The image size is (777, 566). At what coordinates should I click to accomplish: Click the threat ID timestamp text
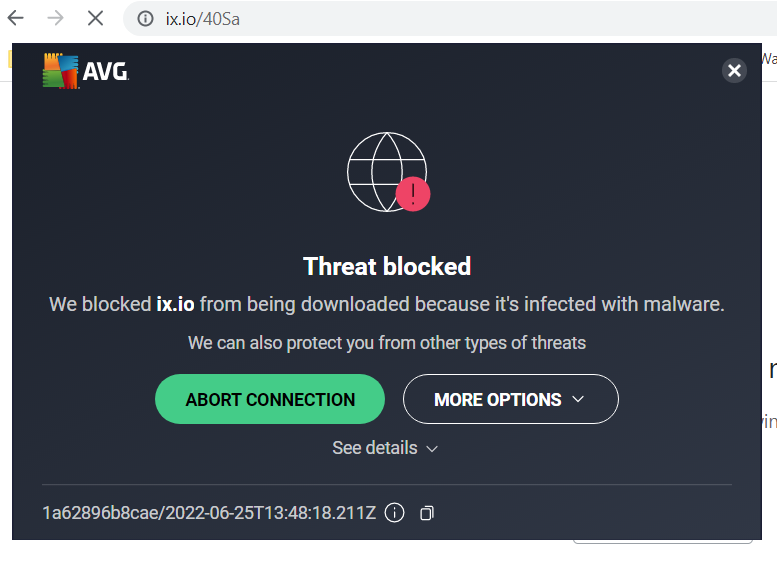[x=209, y=513]
